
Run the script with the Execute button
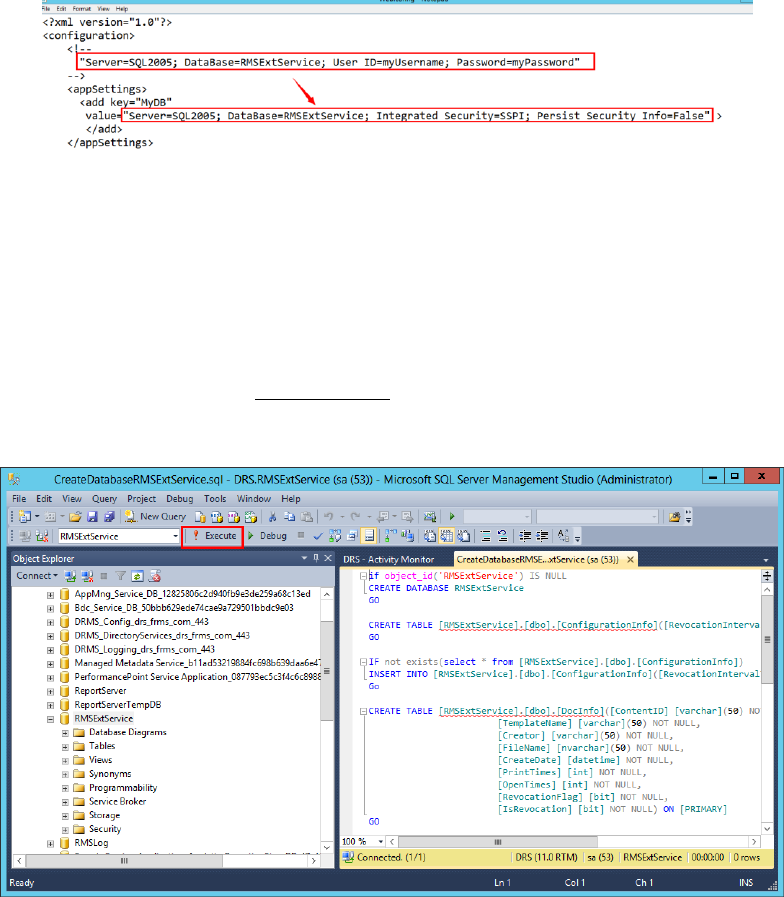click(x=214, y=536)
